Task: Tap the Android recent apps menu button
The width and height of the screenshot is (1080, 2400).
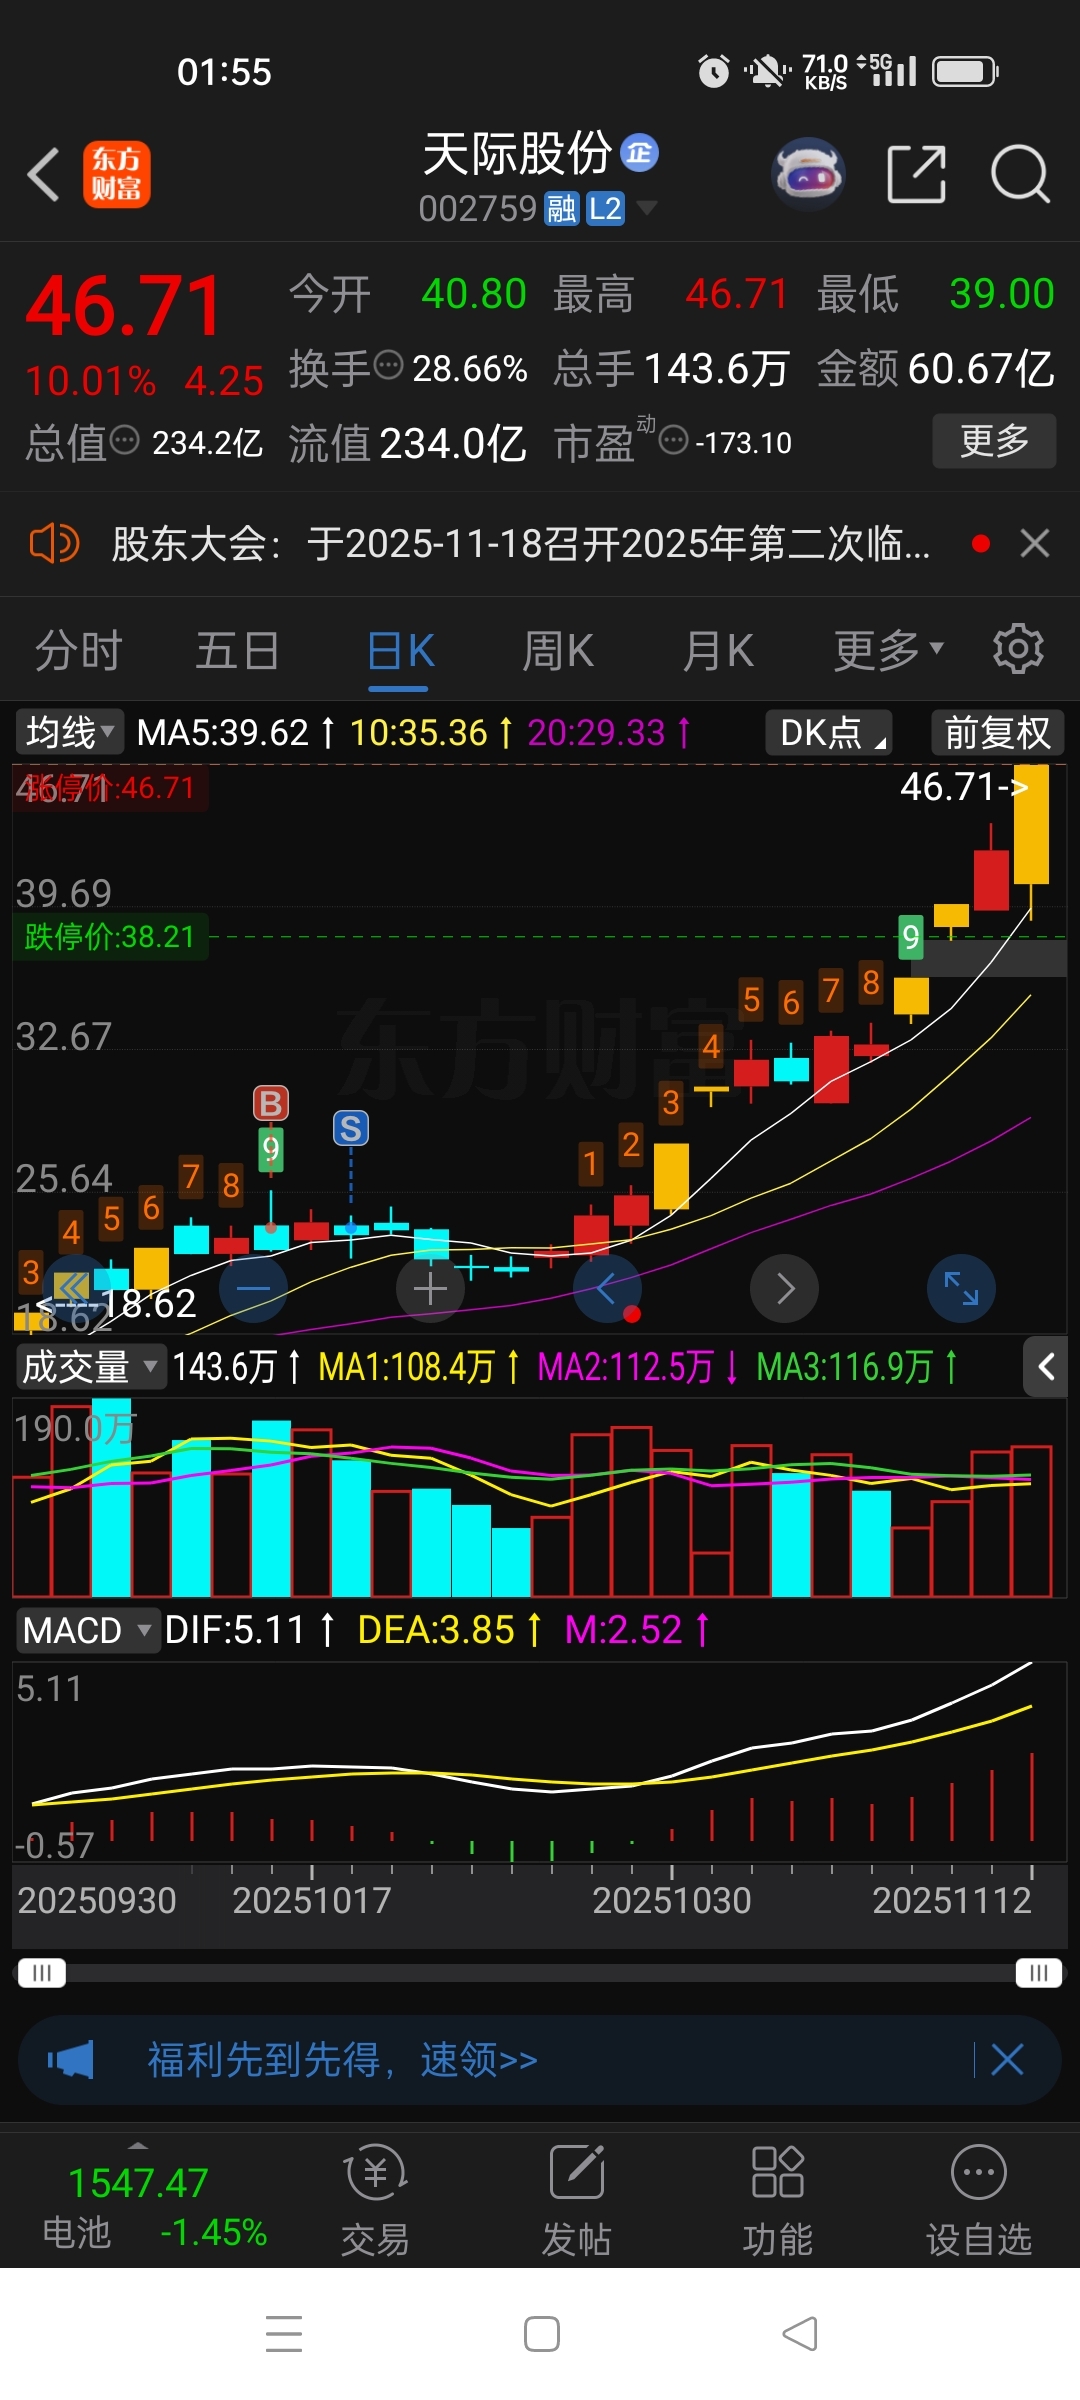Action: [284, 2334]
